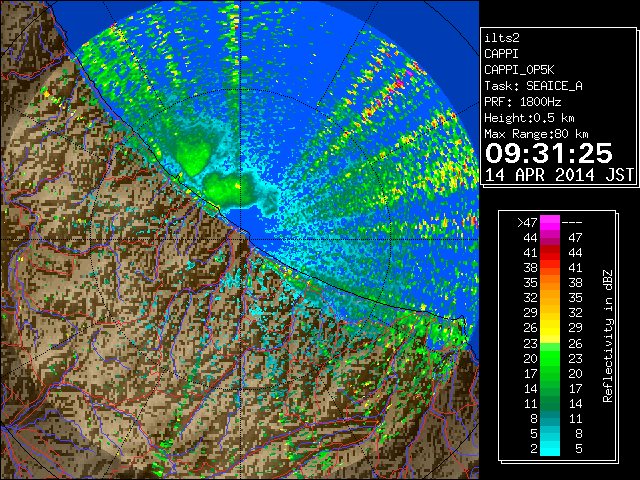This screenshot has height=480, width=640.
Task: Click the 'Task: SEAICE_A' line
Action: click(533, 86)
